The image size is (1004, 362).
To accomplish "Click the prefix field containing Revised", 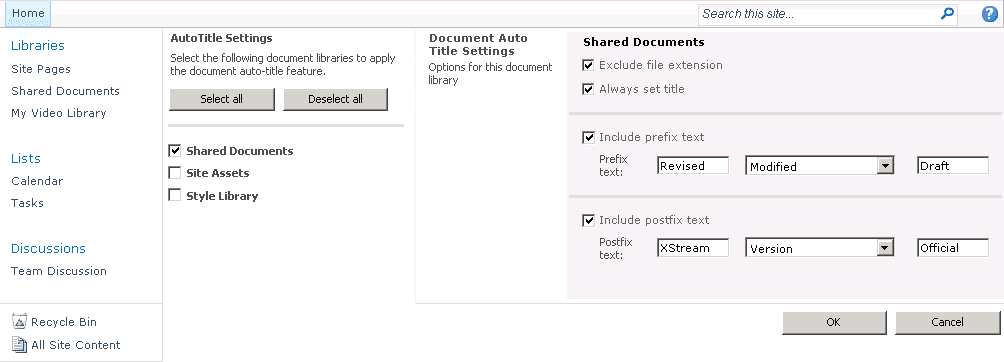I will point(693,165).
